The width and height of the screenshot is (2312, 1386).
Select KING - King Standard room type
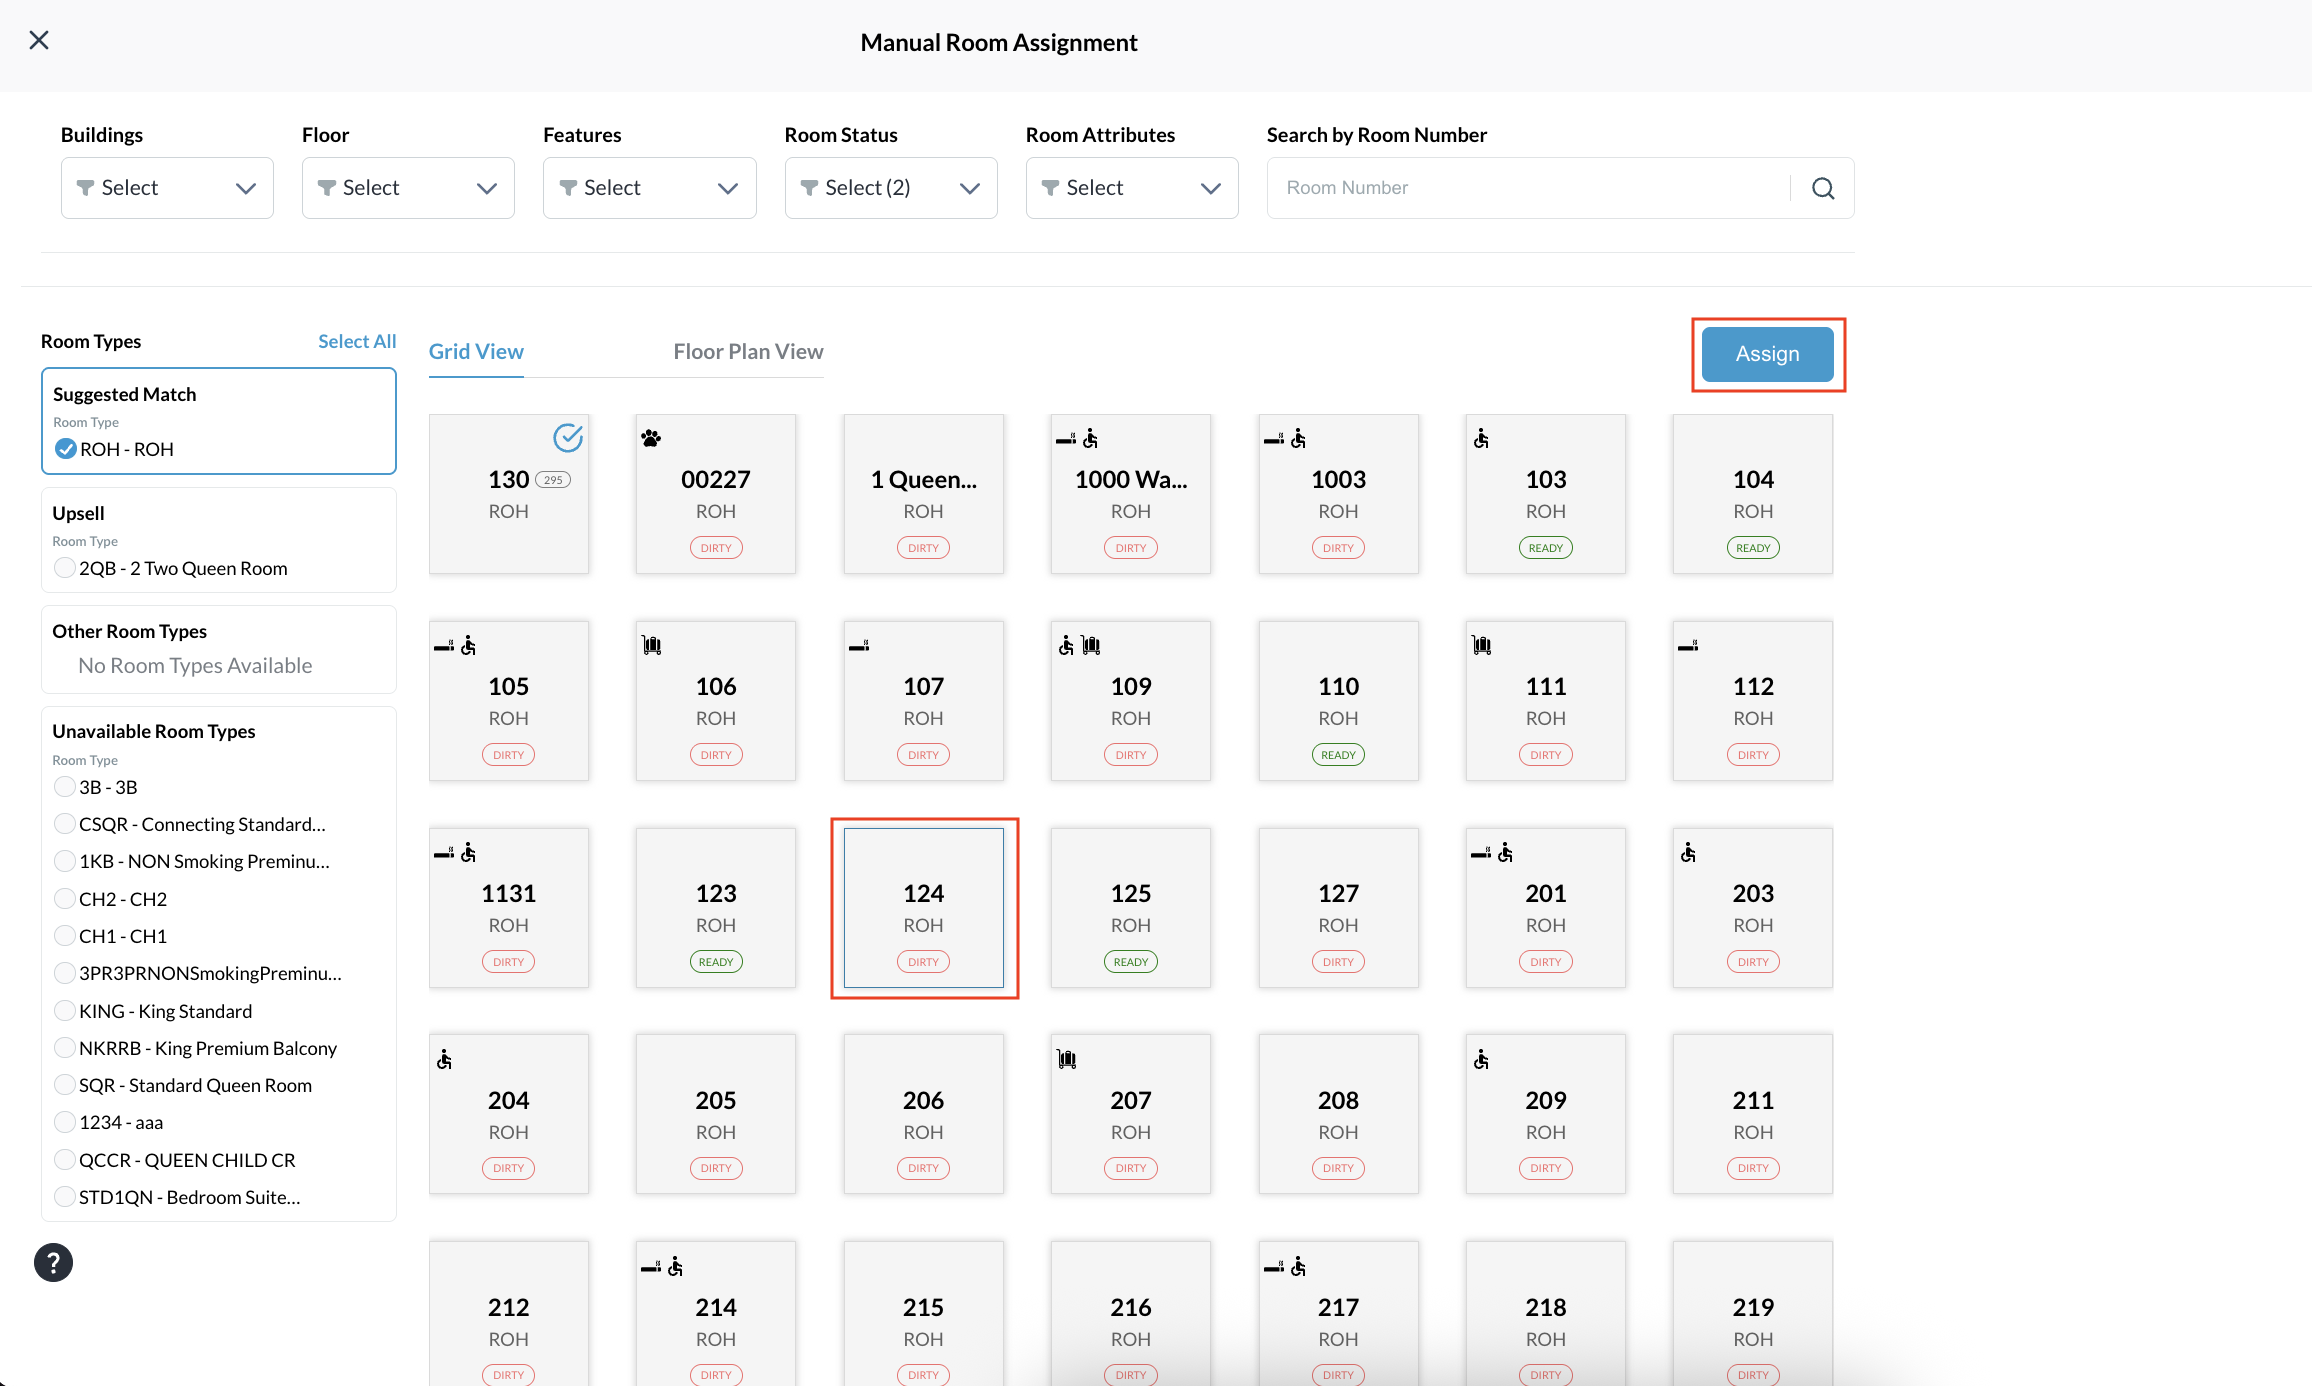[65, 1011]
